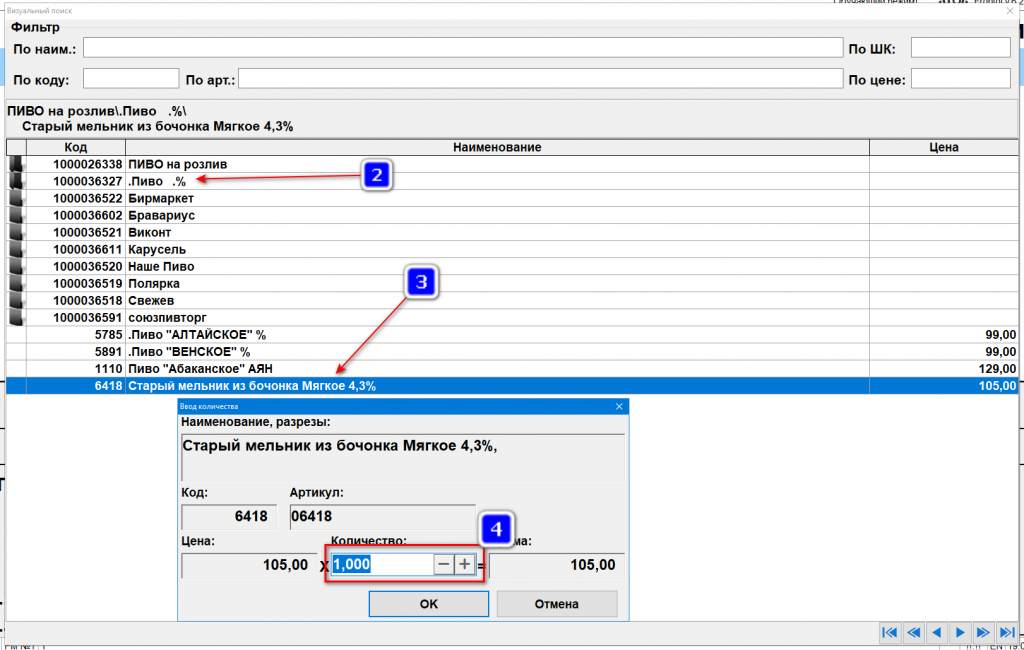The width and height of the screenshot is (1024, 650).
Task: Go to previous record with single left arrow
Action: click(936, 632)
